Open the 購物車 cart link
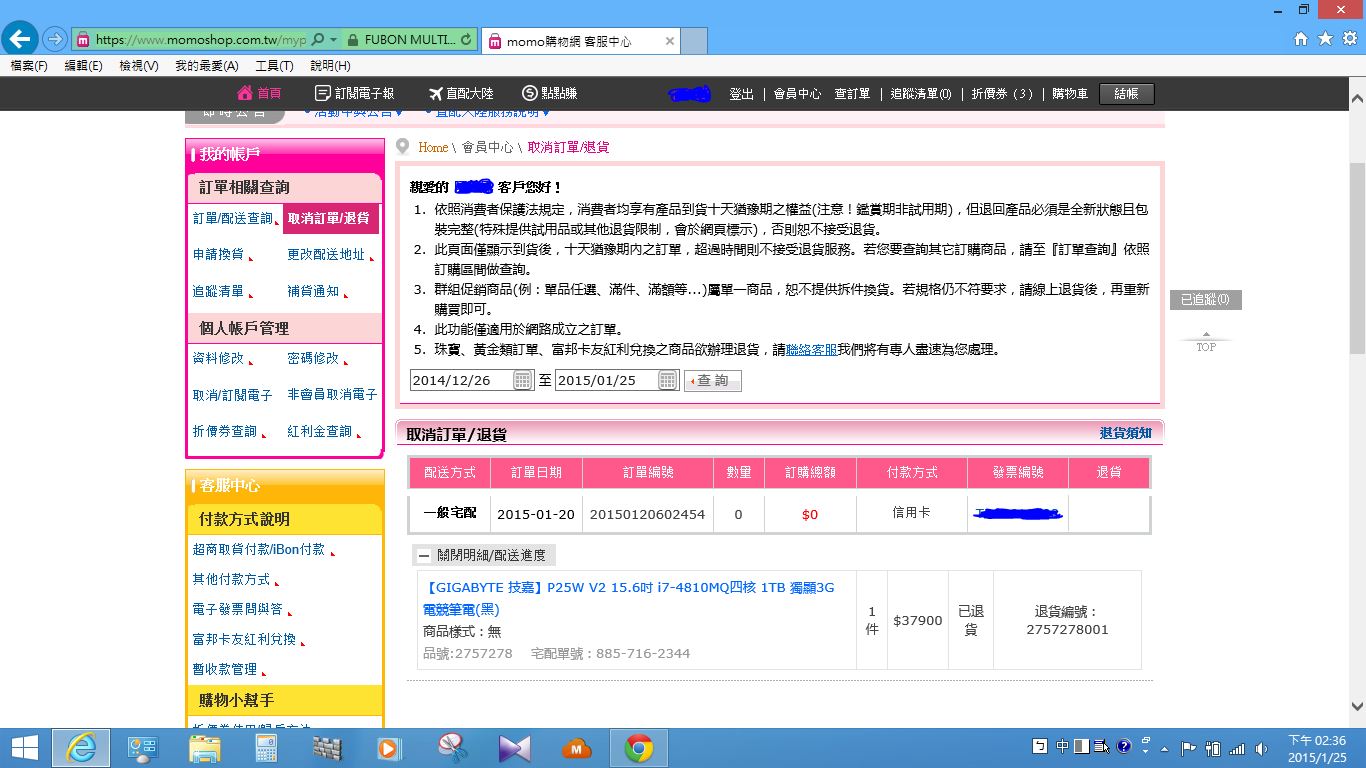The image size is (1366, 768). 1070,93
